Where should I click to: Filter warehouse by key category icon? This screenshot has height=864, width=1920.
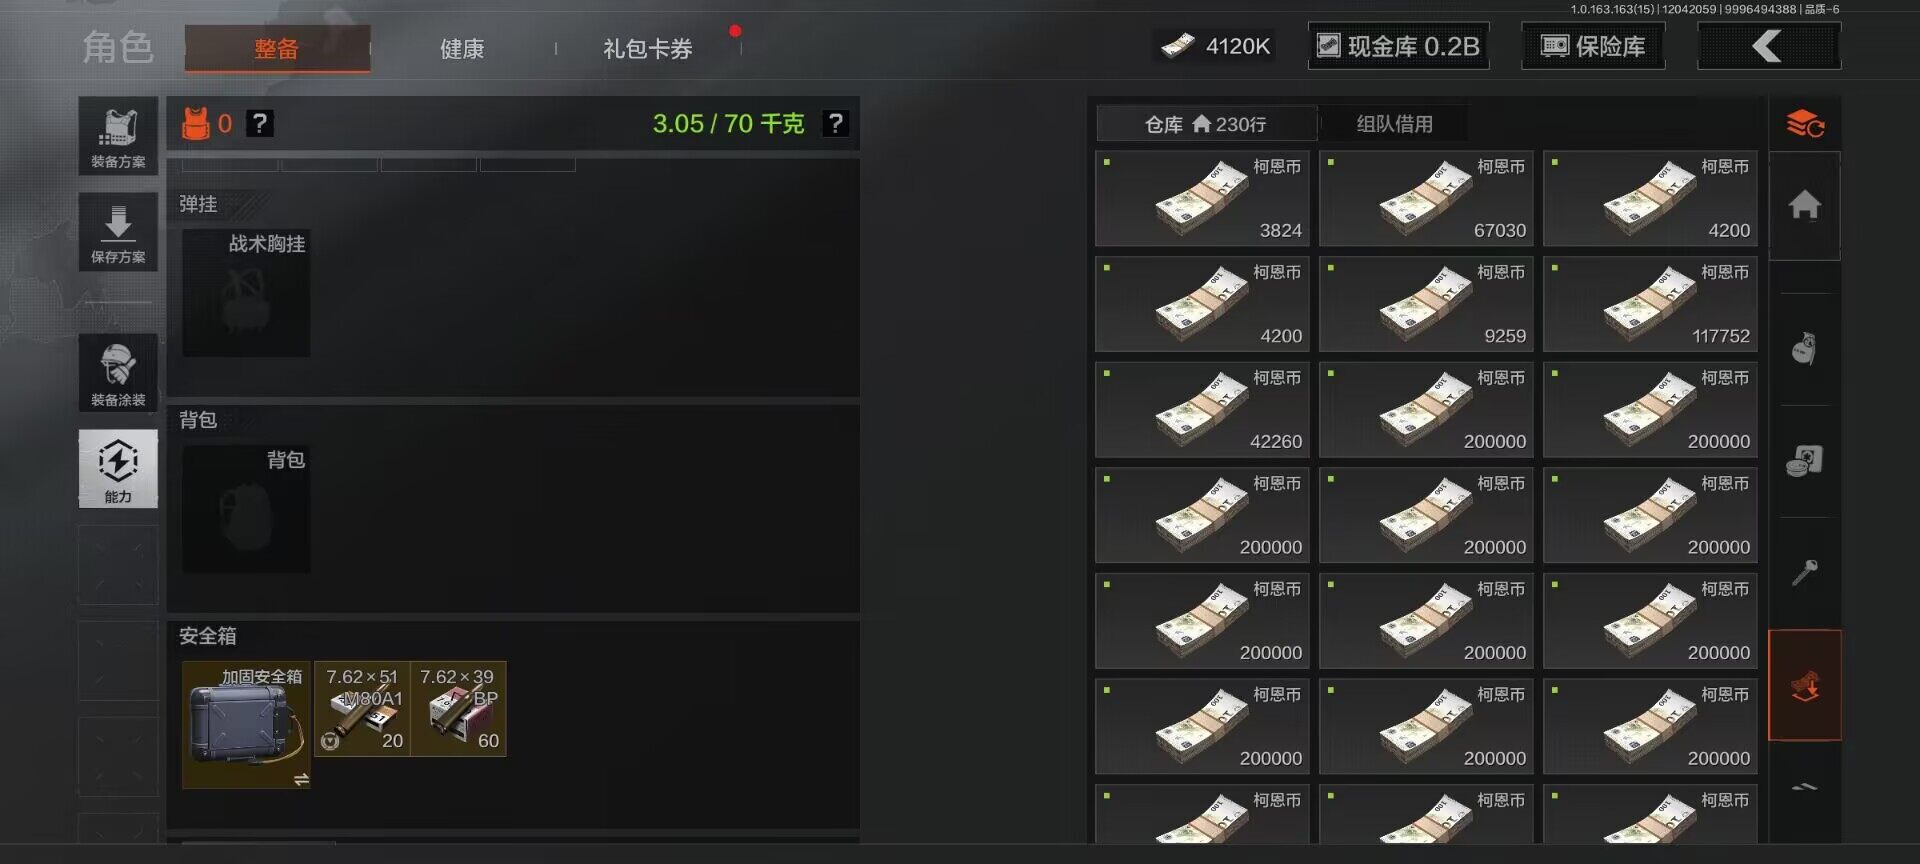(x=1804, y=573)
